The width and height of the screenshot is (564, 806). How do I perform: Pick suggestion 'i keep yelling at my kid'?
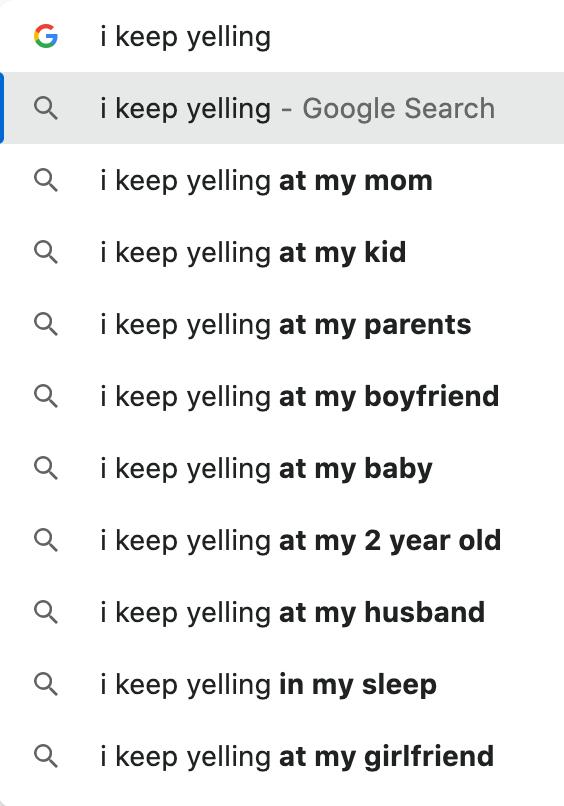pyautogui.click(x=282, y=252)
